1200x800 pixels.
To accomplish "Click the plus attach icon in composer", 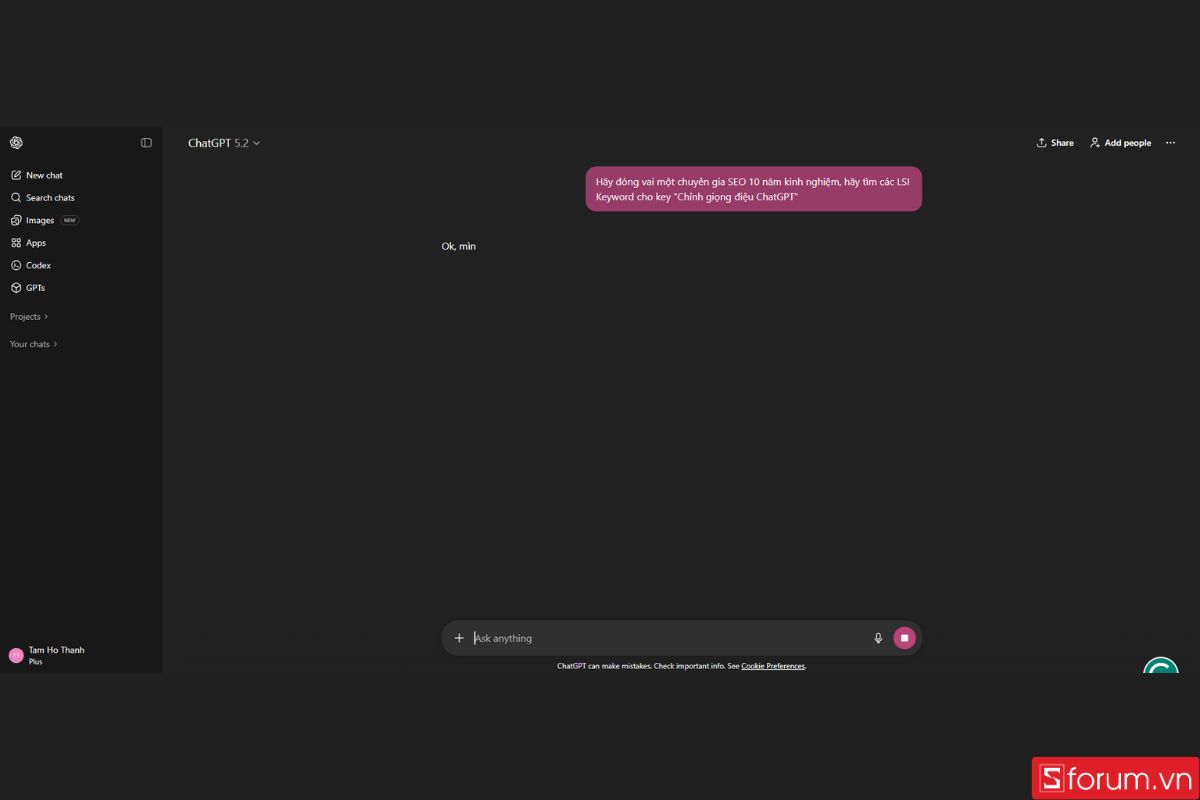I will tap(459, 638).
